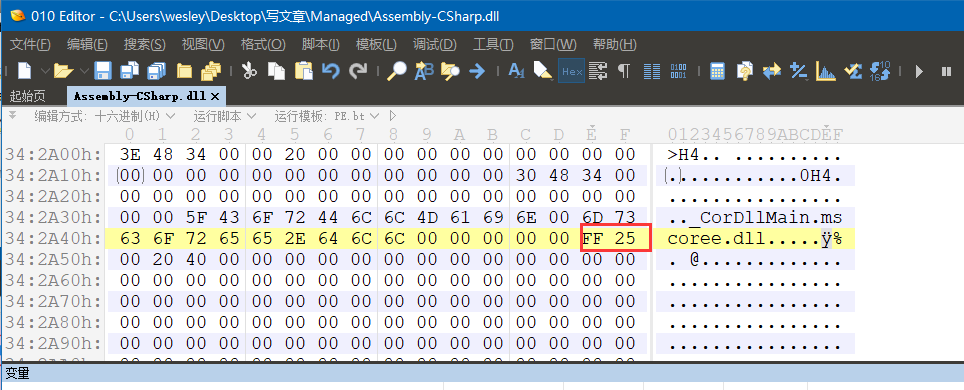Screen dimensions: 964x390
Task: Open the font settings icon
Action: pos(516,71)
